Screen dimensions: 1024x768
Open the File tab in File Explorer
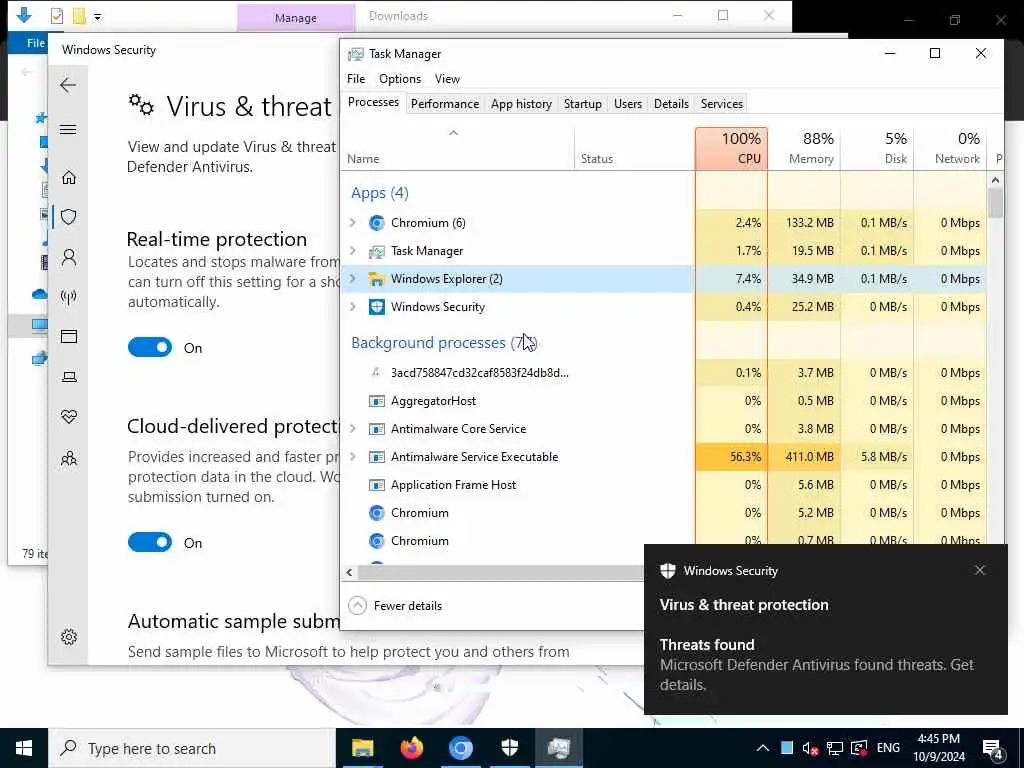[x=35, y=43]
